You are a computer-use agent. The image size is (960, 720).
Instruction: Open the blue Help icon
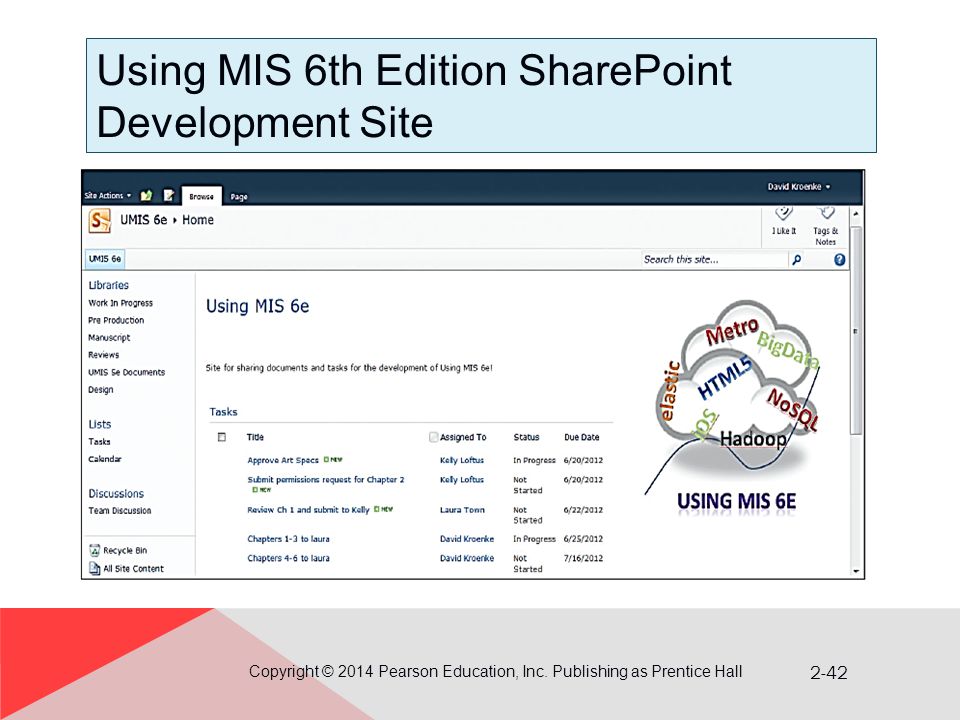(x=839, y=260)
